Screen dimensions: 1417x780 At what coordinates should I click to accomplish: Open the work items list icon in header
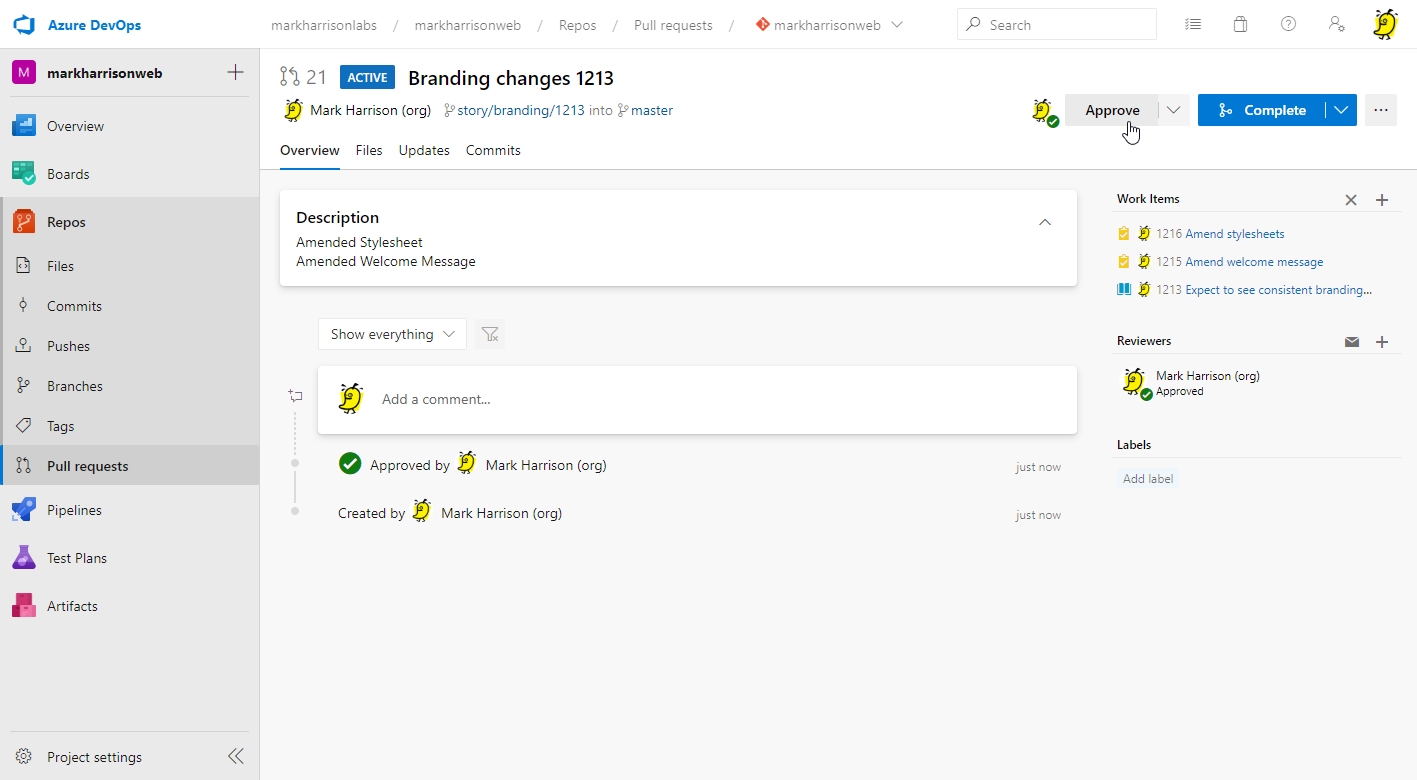[x=1192, y=25]
